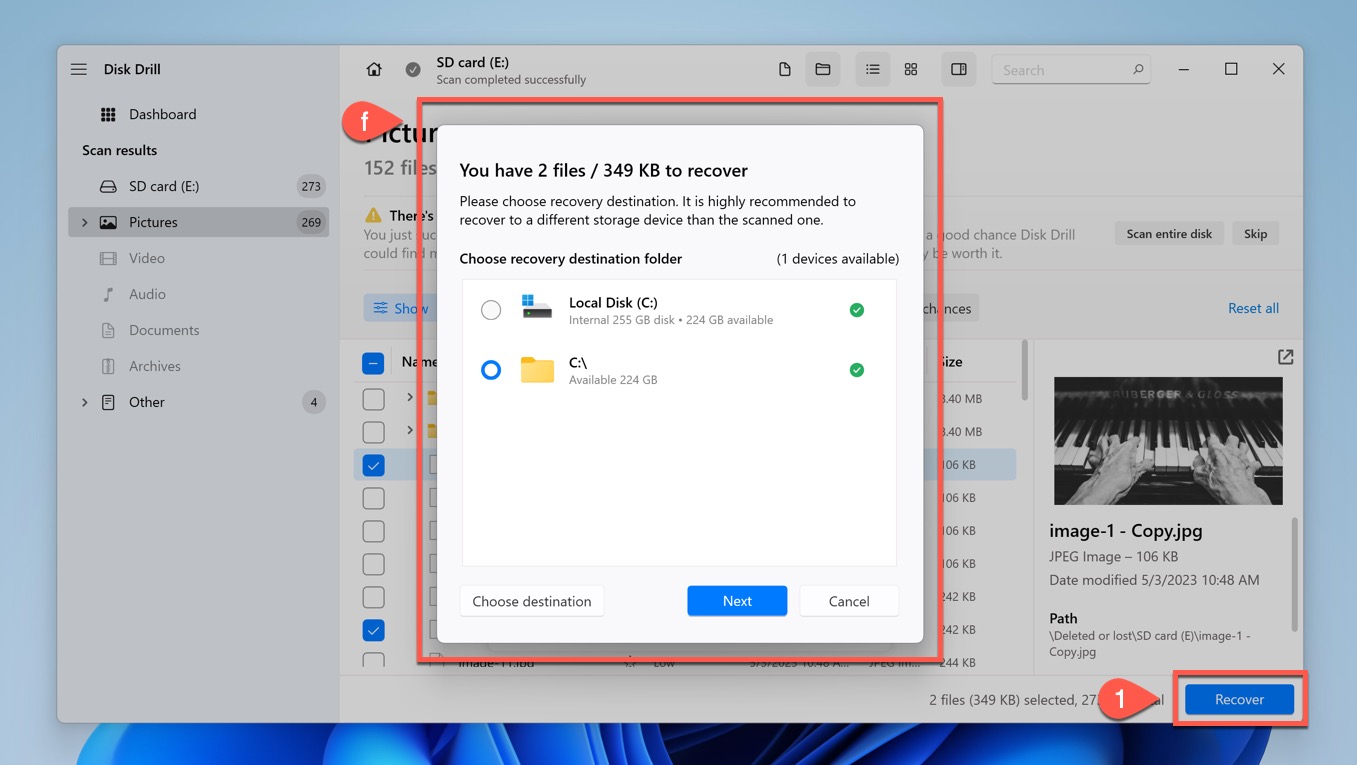Open Documents category in sidebar
1357x765 pixels.
198,330
